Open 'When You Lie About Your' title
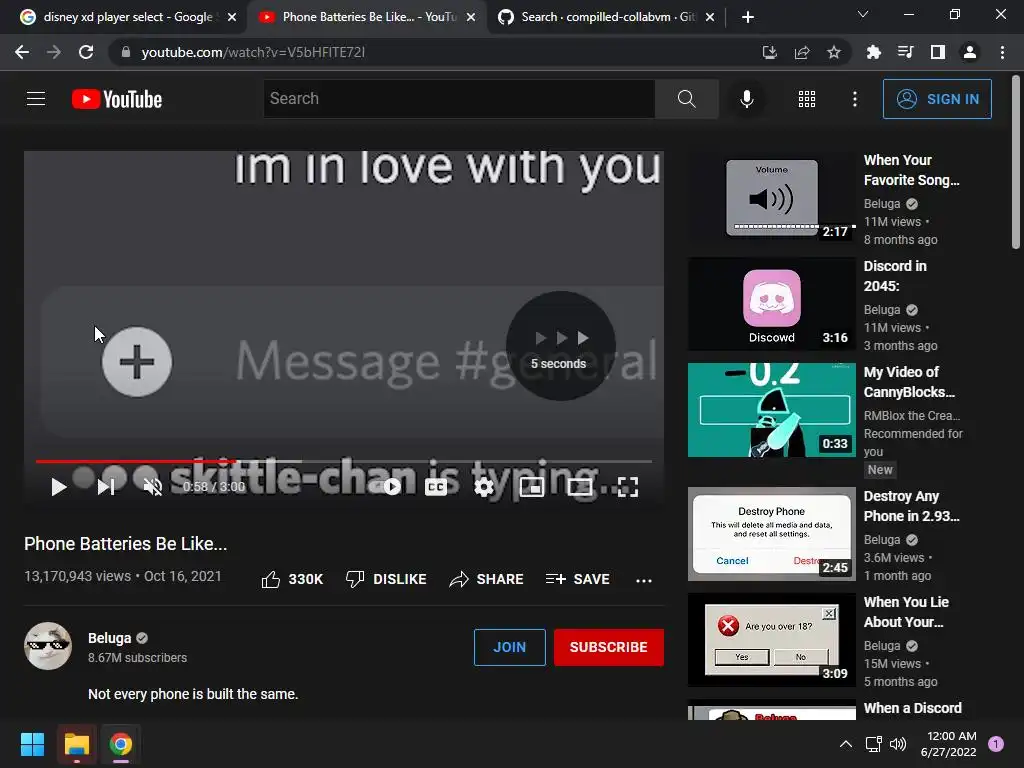Viewport: 1024px width, 768px height. pyautogui.click(x=906, y=612)
